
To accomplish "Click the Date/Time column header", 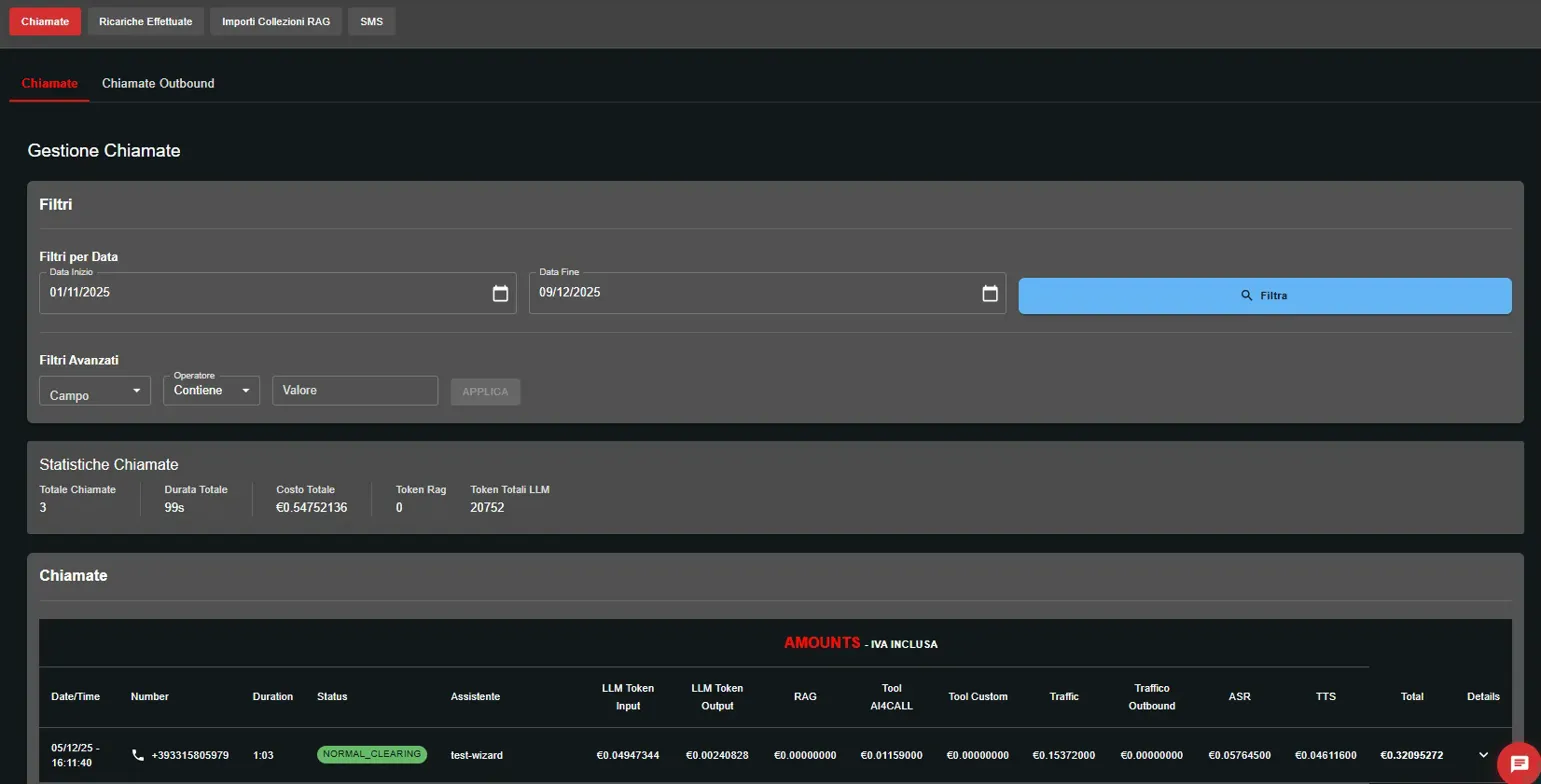I will point(76,697).
